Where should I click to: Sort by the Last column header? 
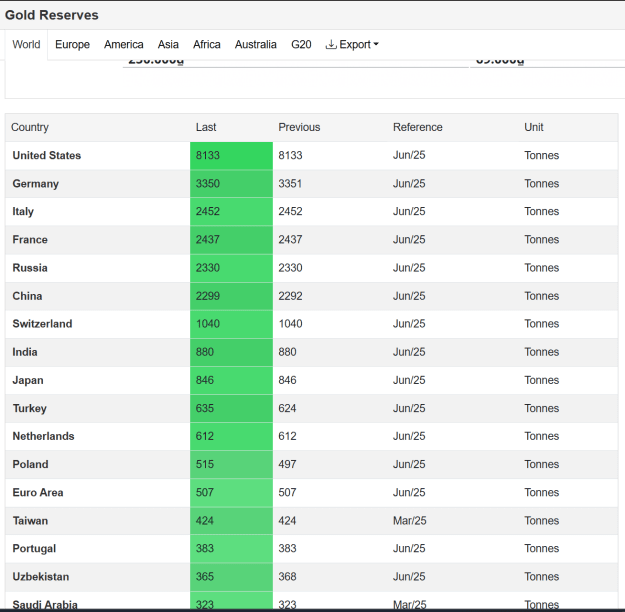point(206,127)
